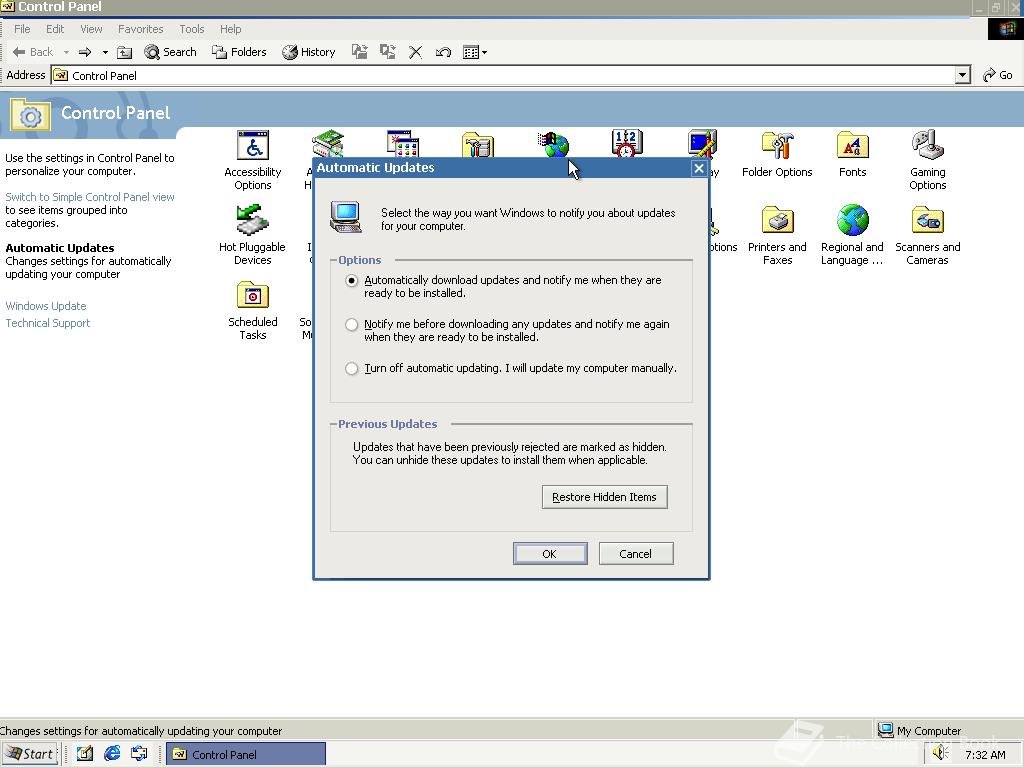This screenshot has width=1024, height=768.
Task: Click Cancel in Automatic Updates dialog
Action: click(x=635, y=554)
